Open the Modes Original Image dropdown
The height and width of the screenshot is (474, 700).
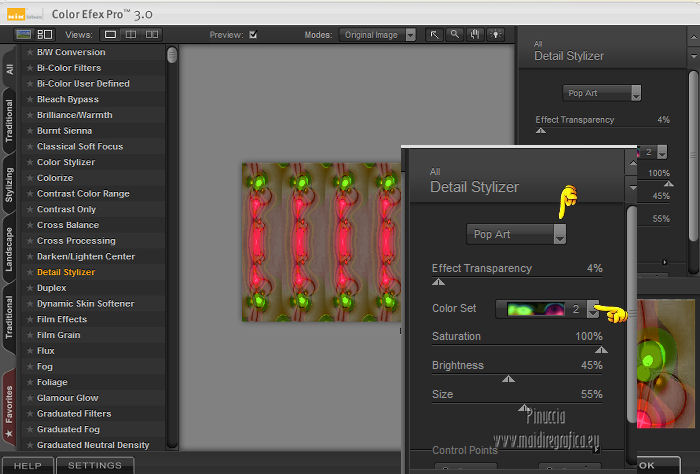click(x=377, y=35)
